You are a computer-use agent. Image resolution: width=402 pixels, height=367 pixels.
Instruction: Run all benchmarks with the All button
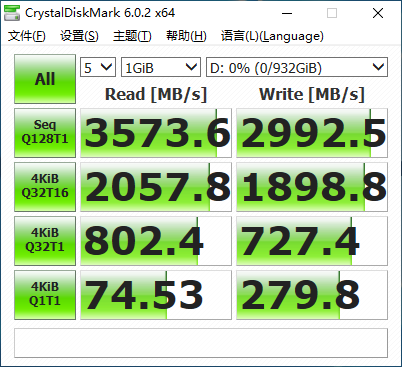[45, 79]
